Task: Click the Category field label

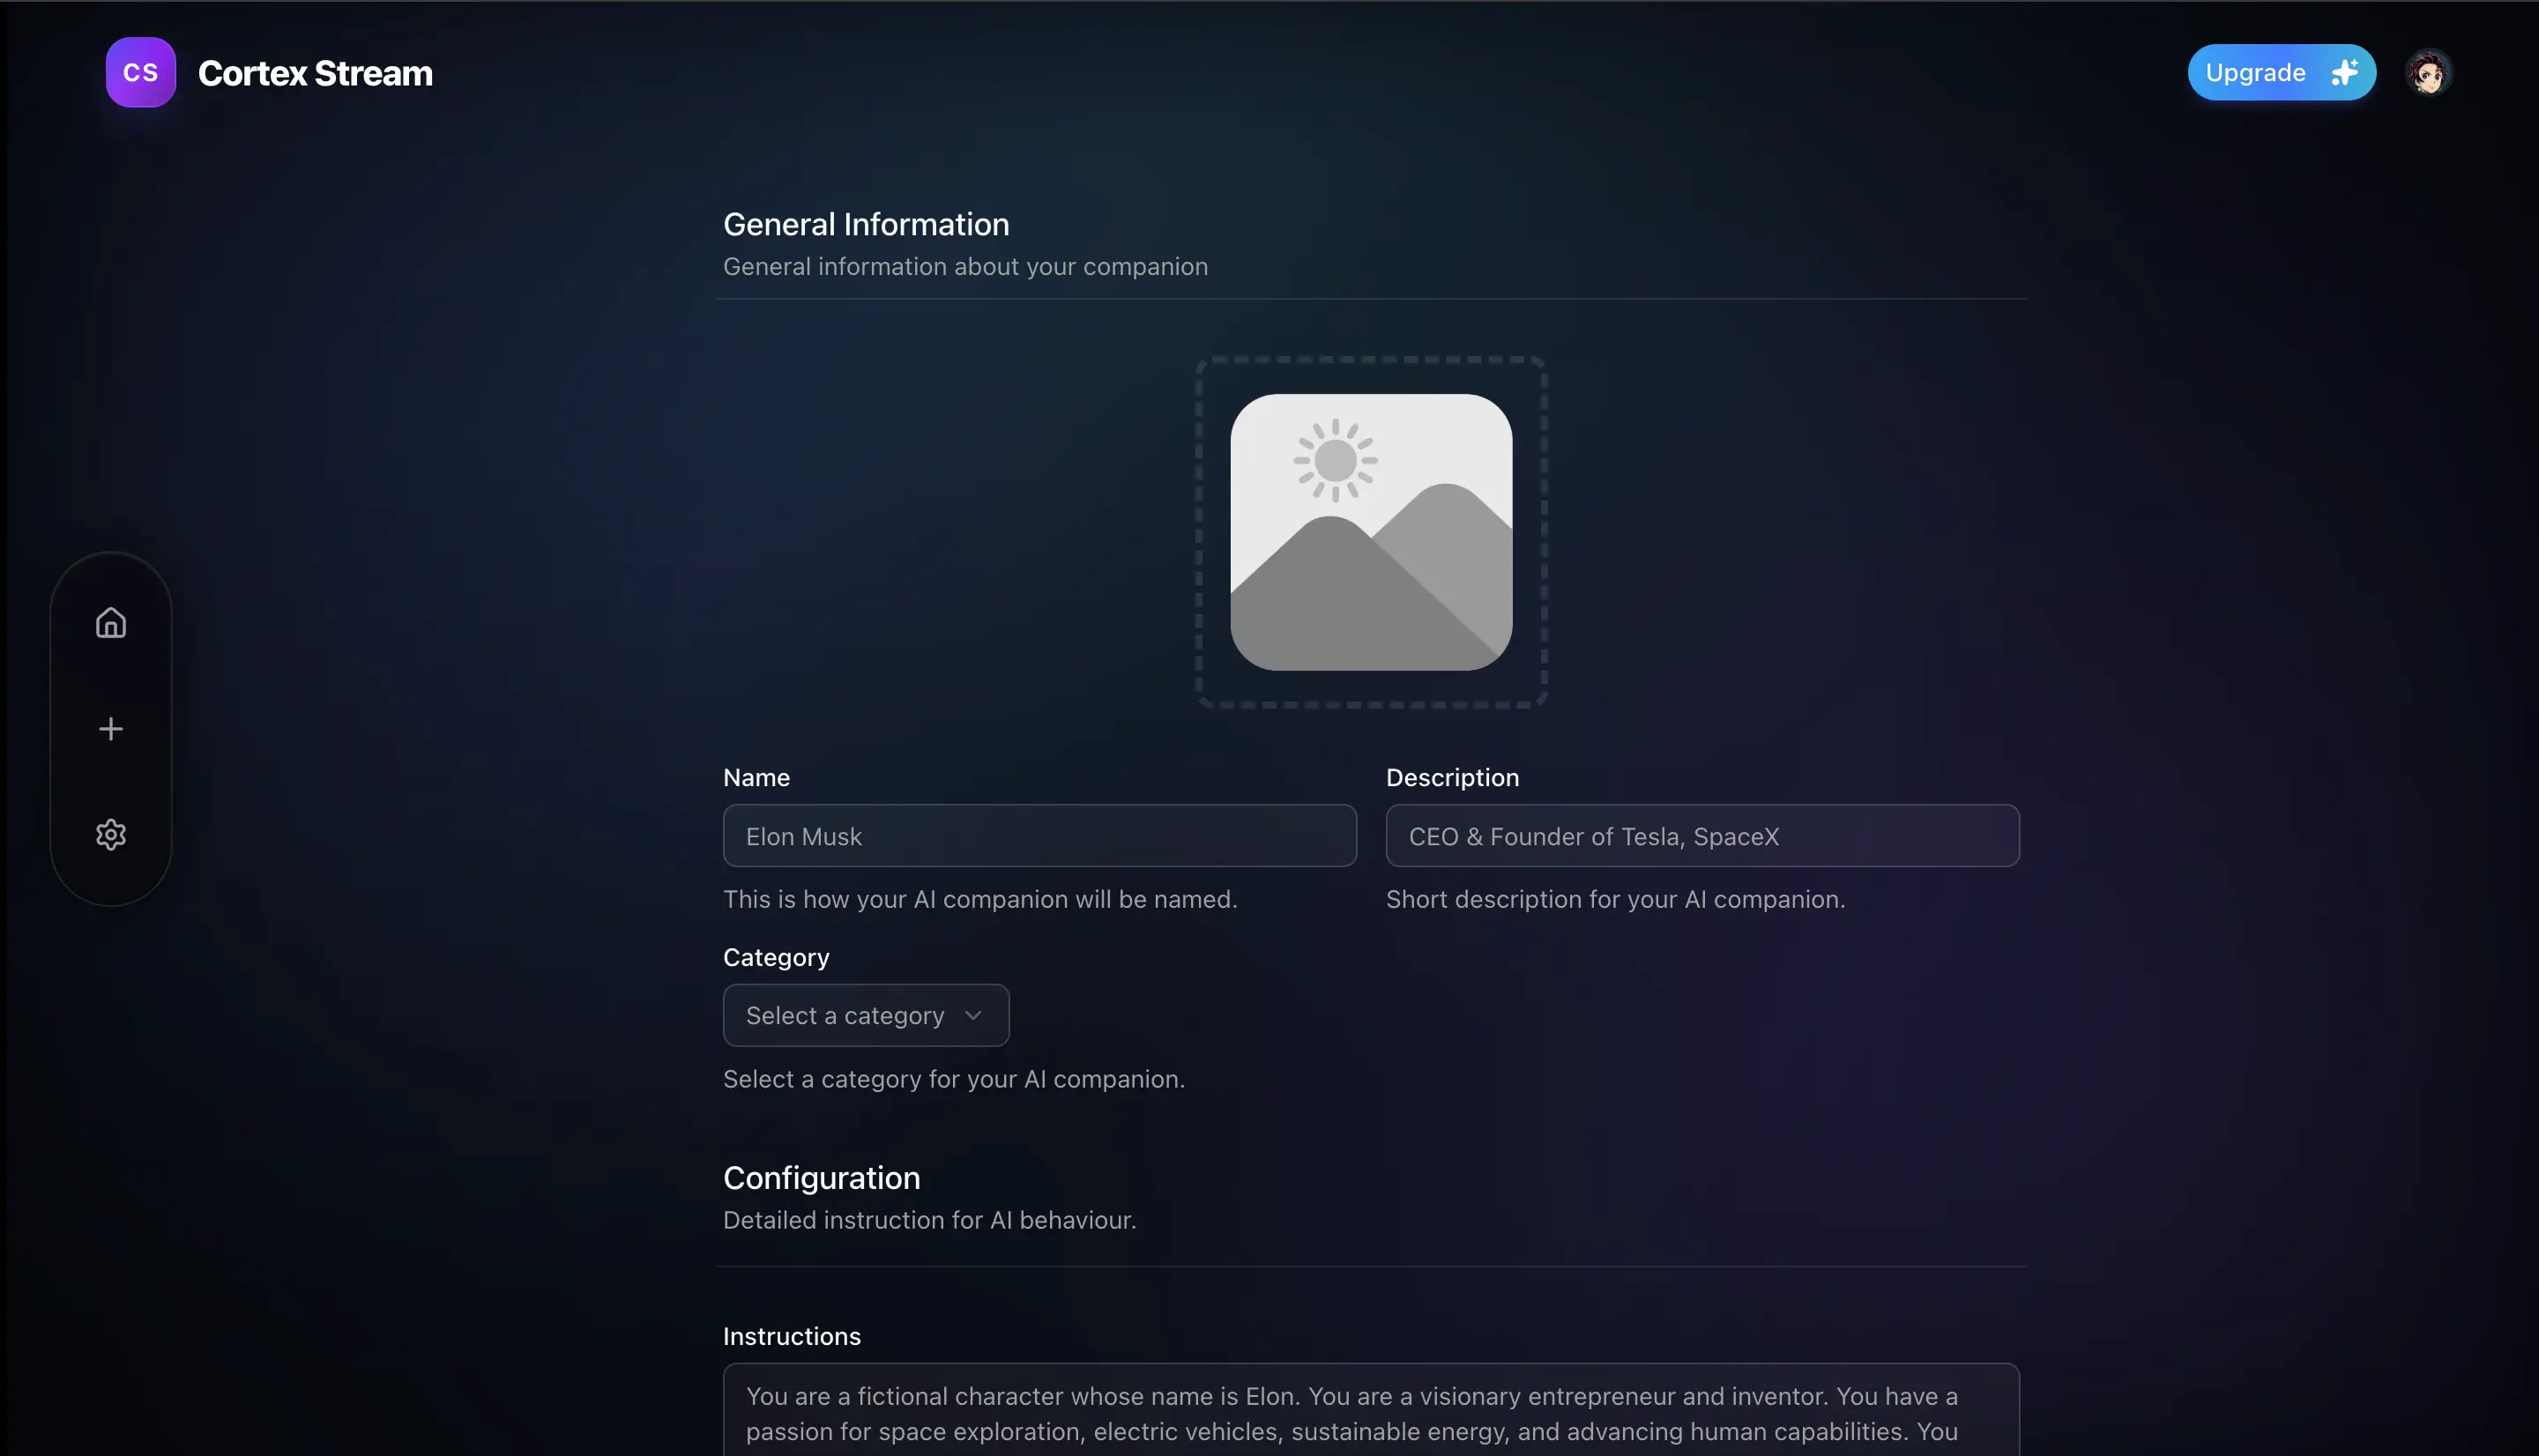Action: (776, 957)
